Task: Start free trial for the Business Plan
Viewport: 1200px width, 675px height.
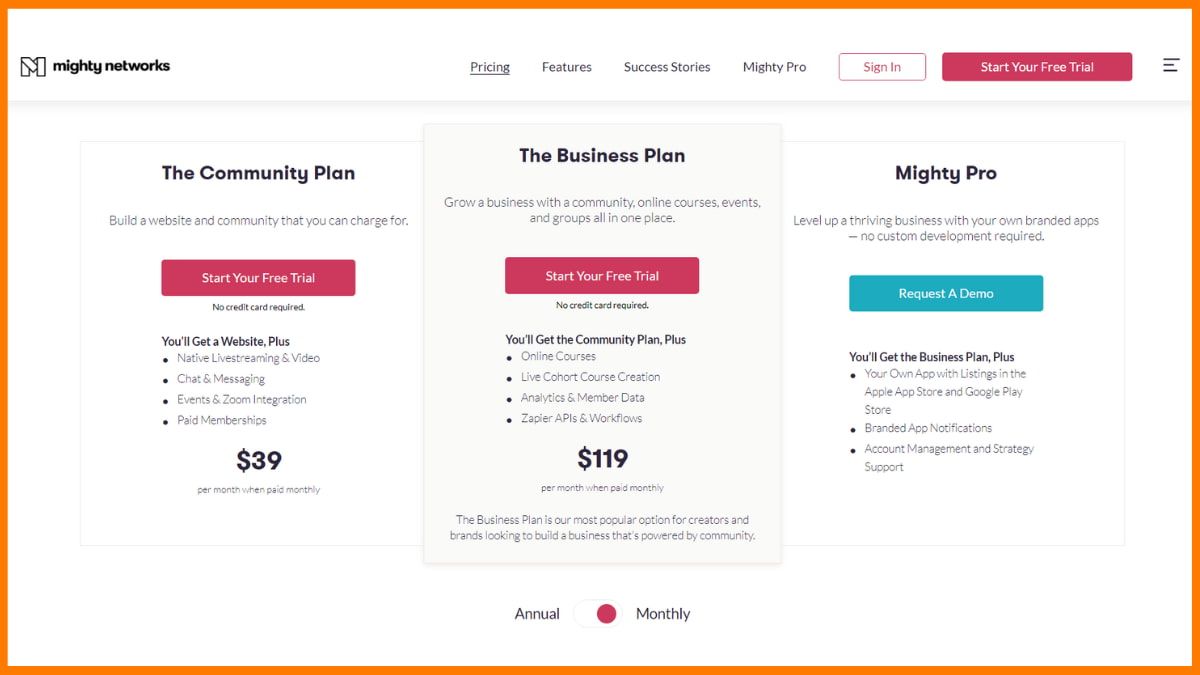Action: (x=602, y=276)
